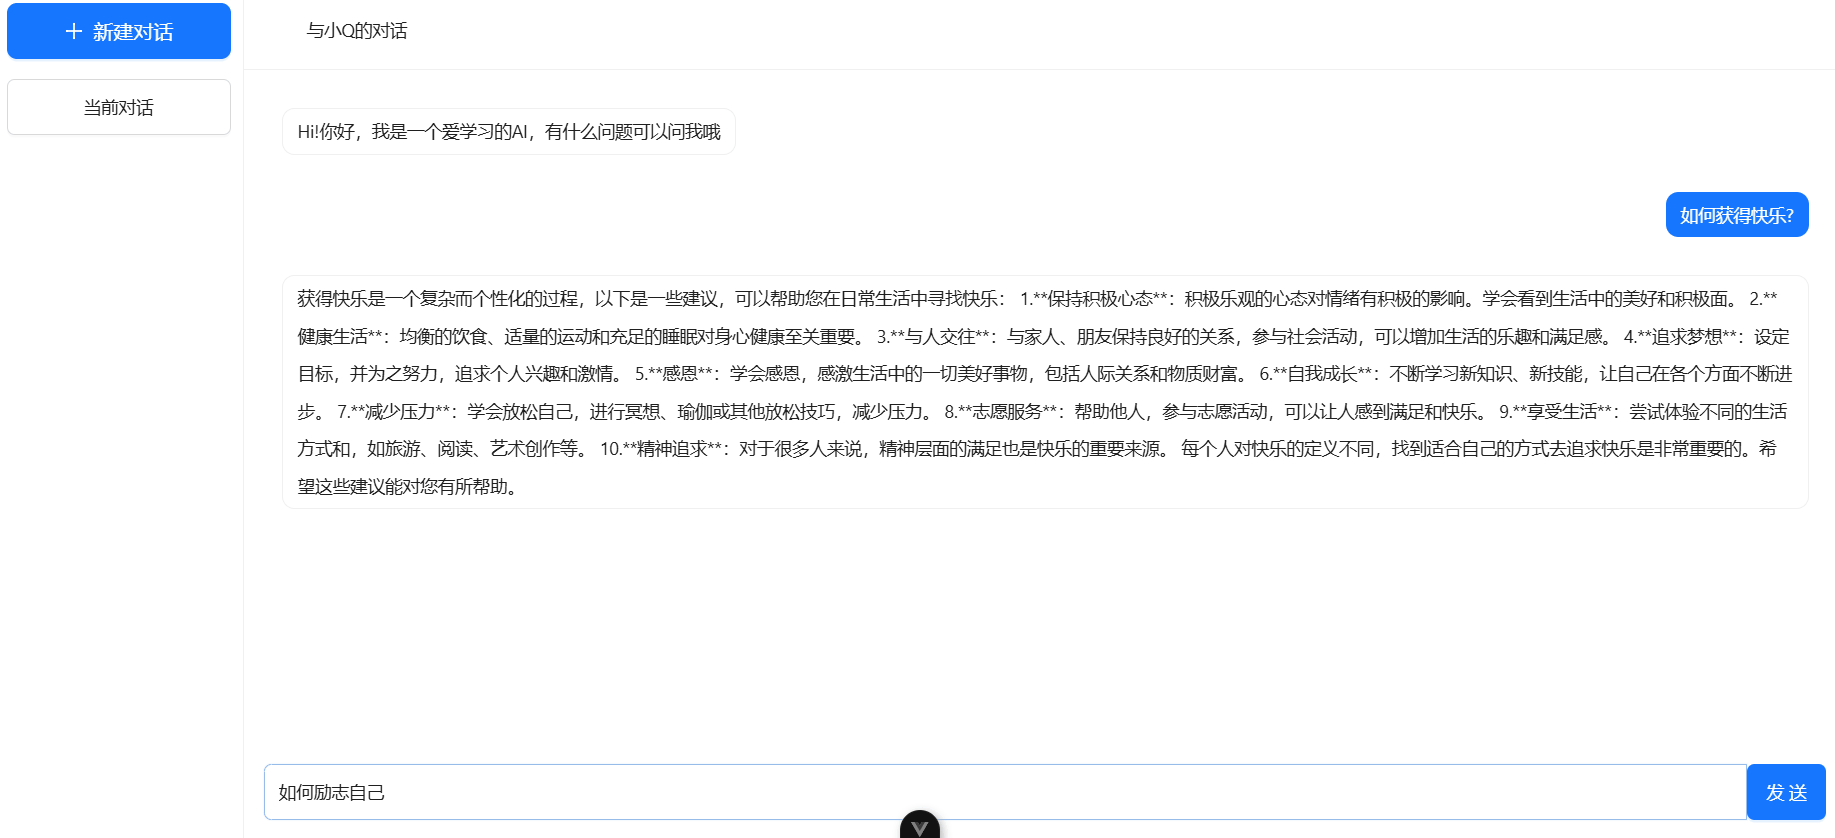The width and height of the screenshot is (1835, 838).
Task: Click the 8.**志愿服务** text in reply
Action: pyautogui.click(x=1001, y=412)
